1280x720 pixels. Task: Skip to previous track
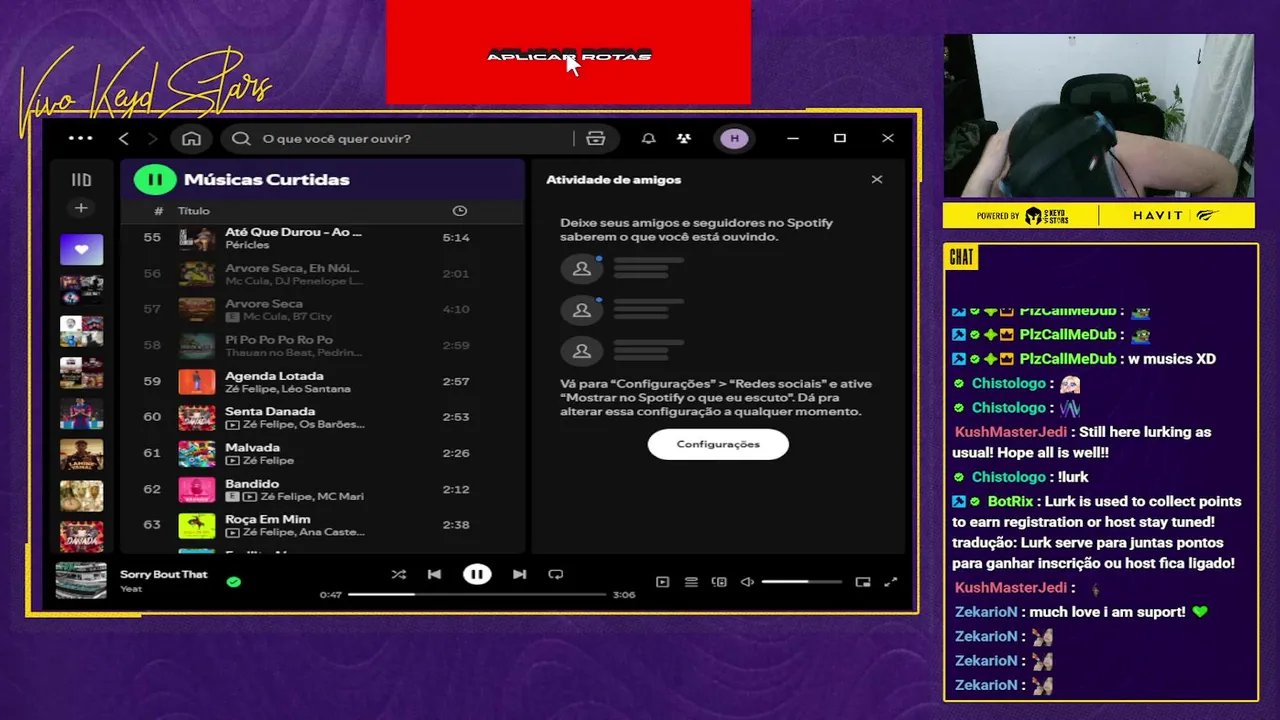tap(434, 574)
